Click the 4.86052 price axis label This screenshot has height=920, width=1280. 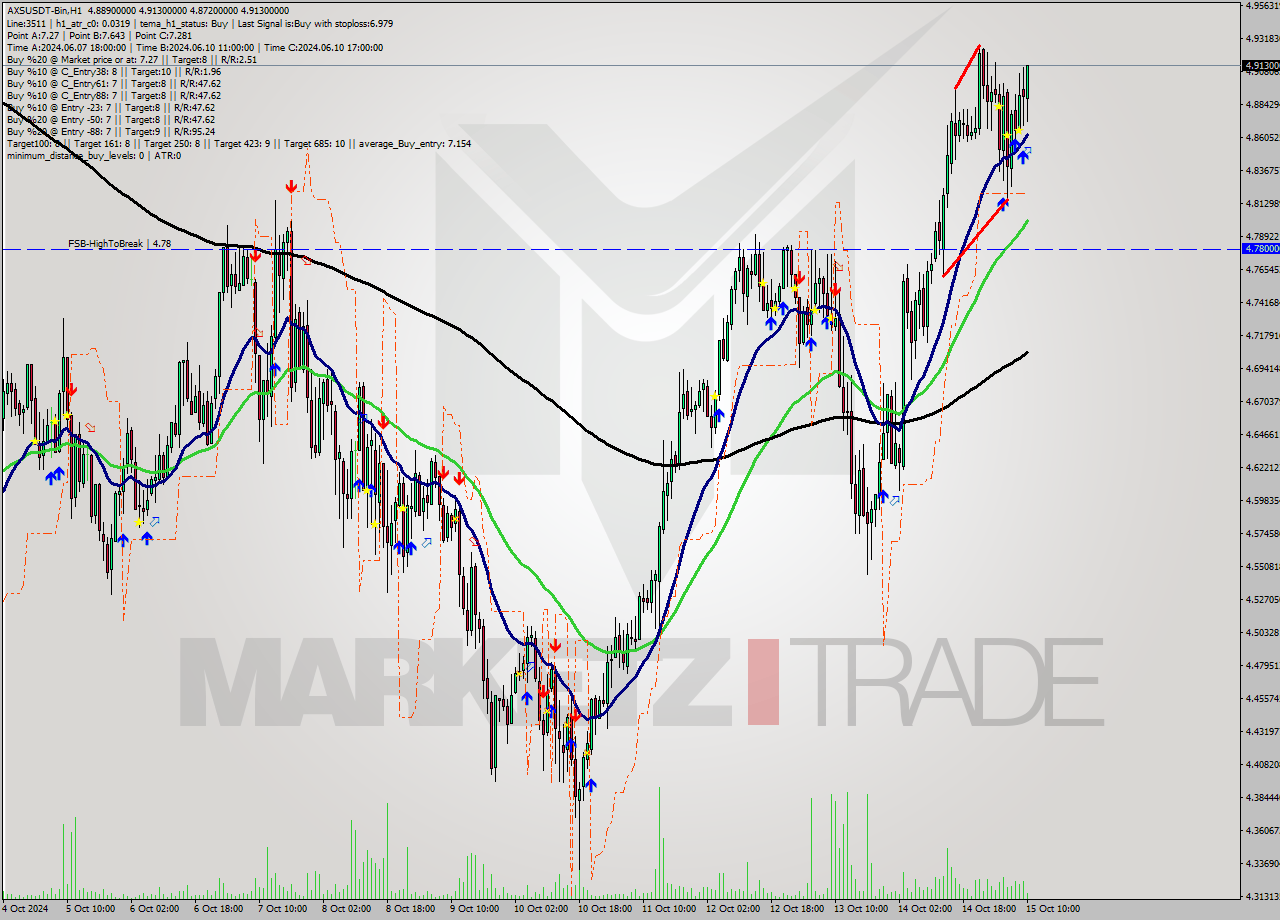1261,137
